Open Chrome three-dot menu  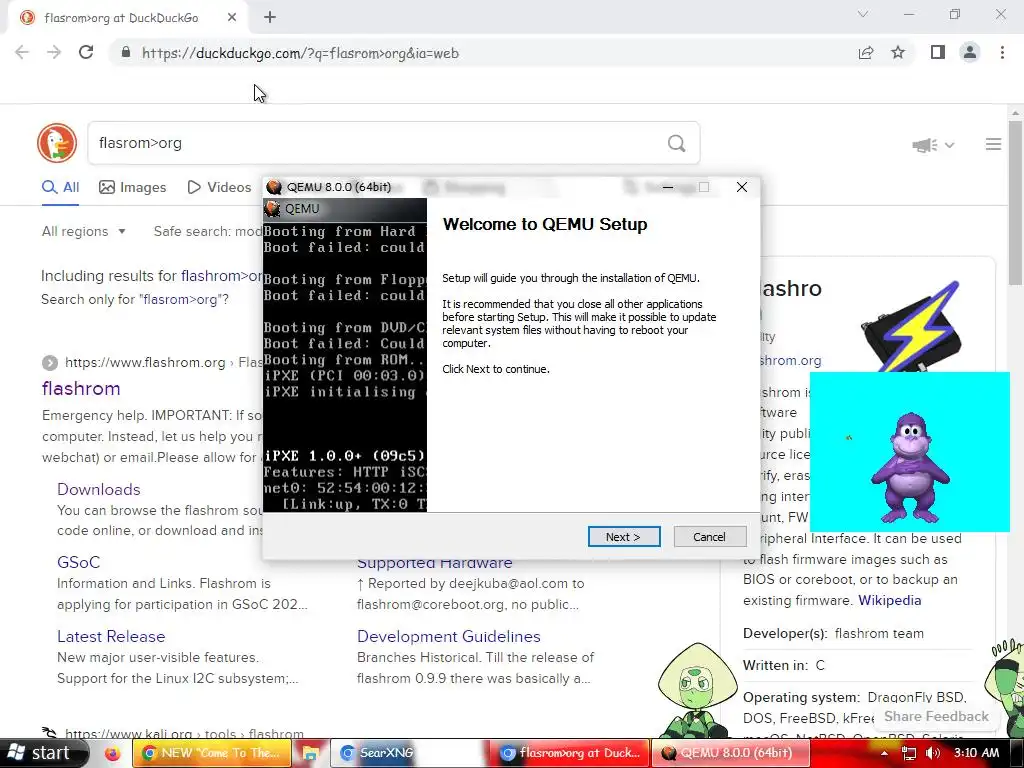click(1002, 53)
